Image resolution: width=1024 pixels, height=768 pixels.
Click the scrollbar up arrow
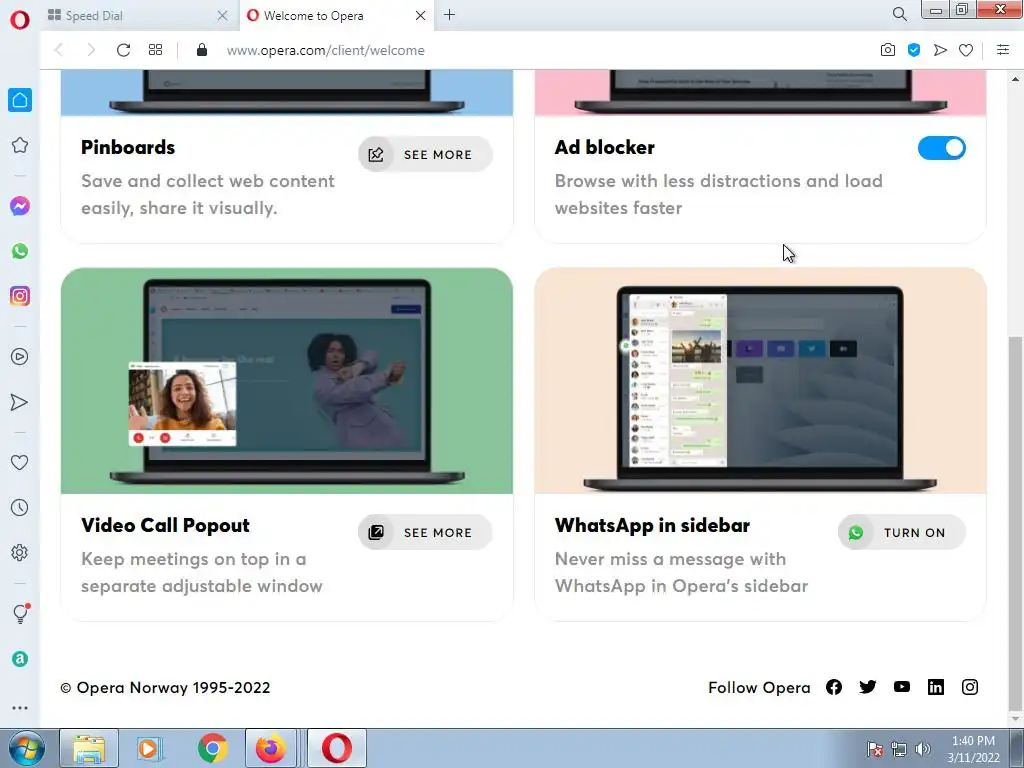(1014, 79)
